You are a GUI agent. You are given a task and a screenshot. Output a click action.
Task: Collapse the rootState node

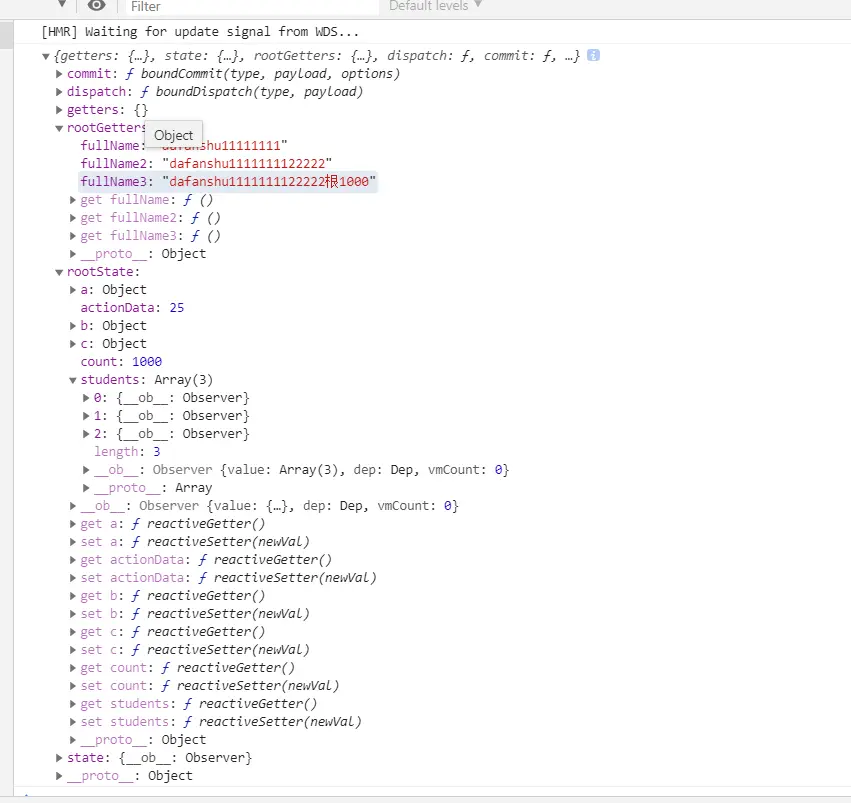pos(59,272)
